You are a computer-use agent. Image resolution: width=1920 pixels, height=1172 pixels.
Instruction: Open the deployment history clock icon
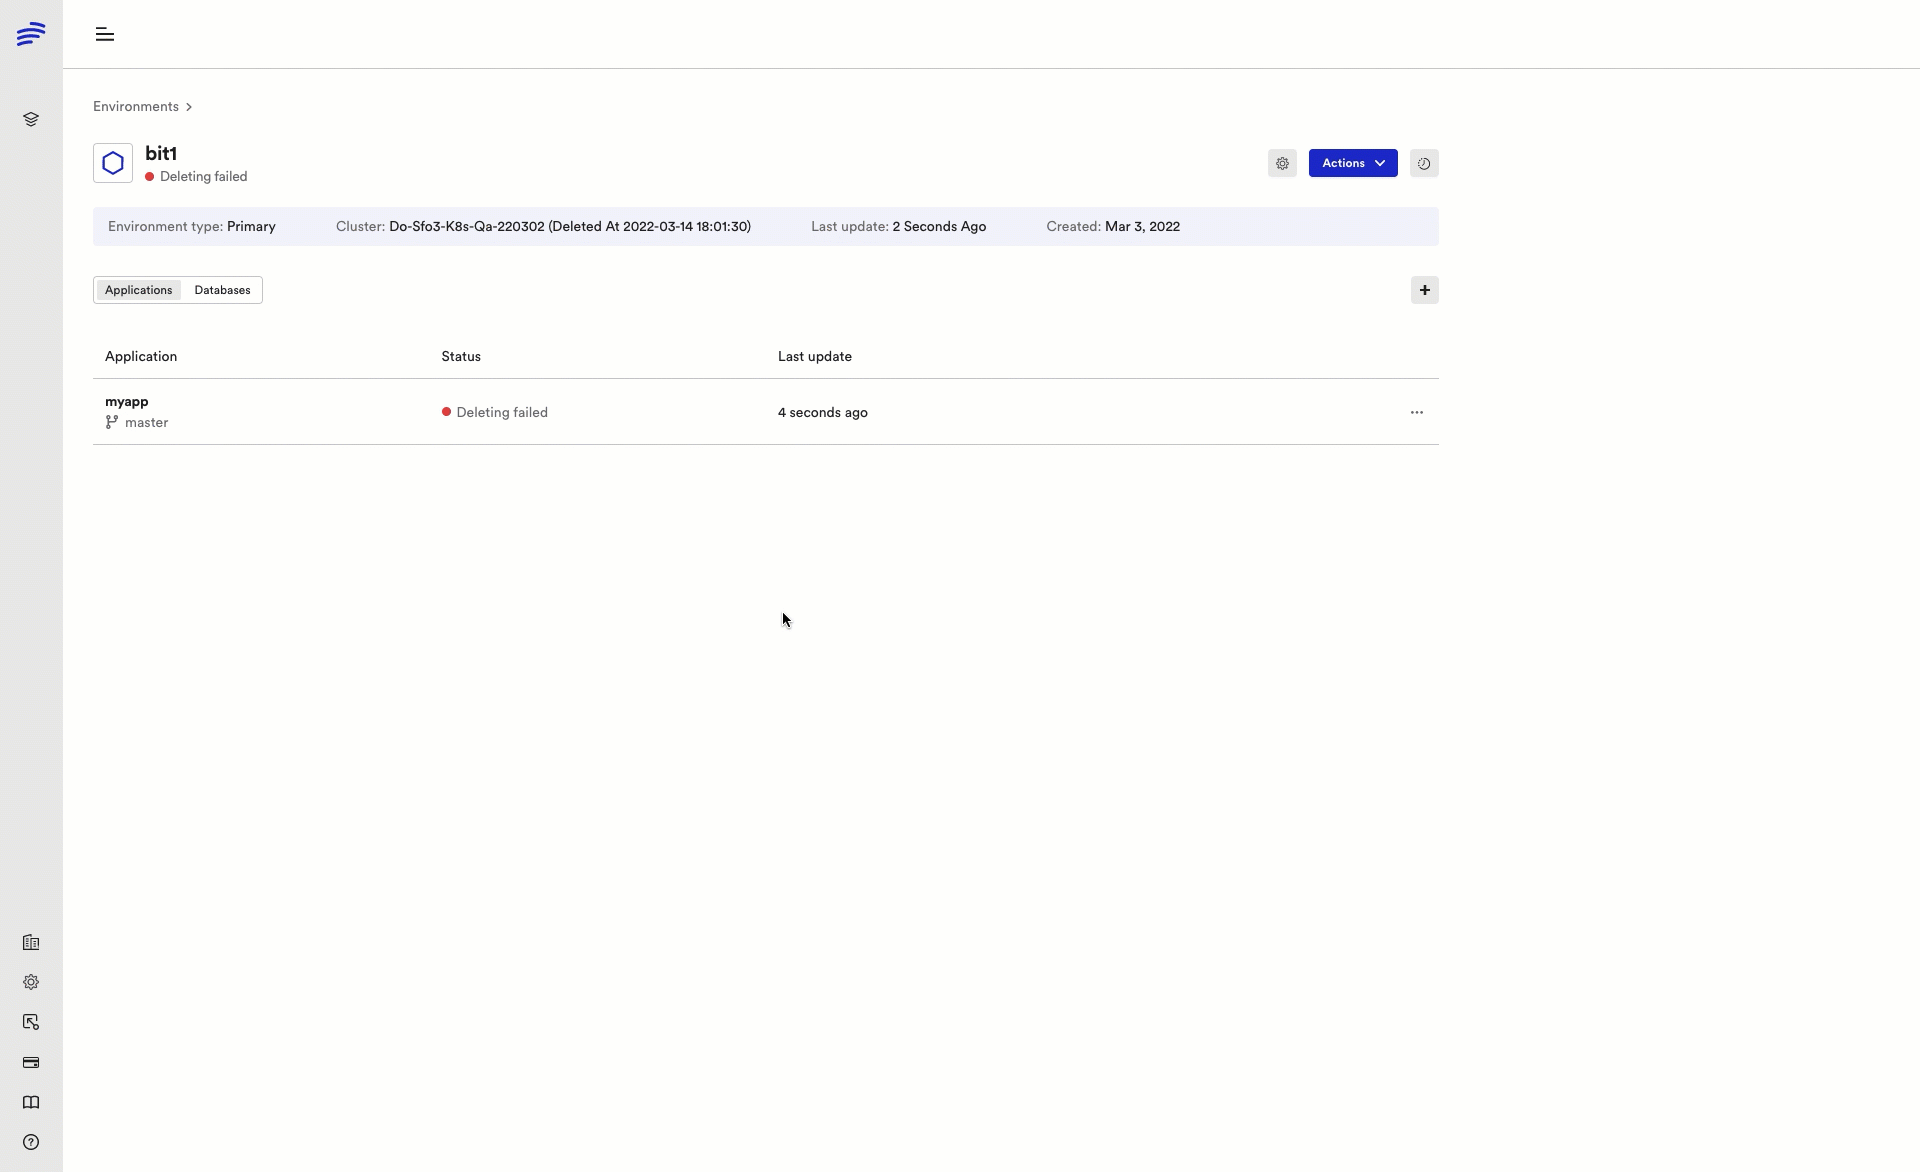coord(1424,163)
